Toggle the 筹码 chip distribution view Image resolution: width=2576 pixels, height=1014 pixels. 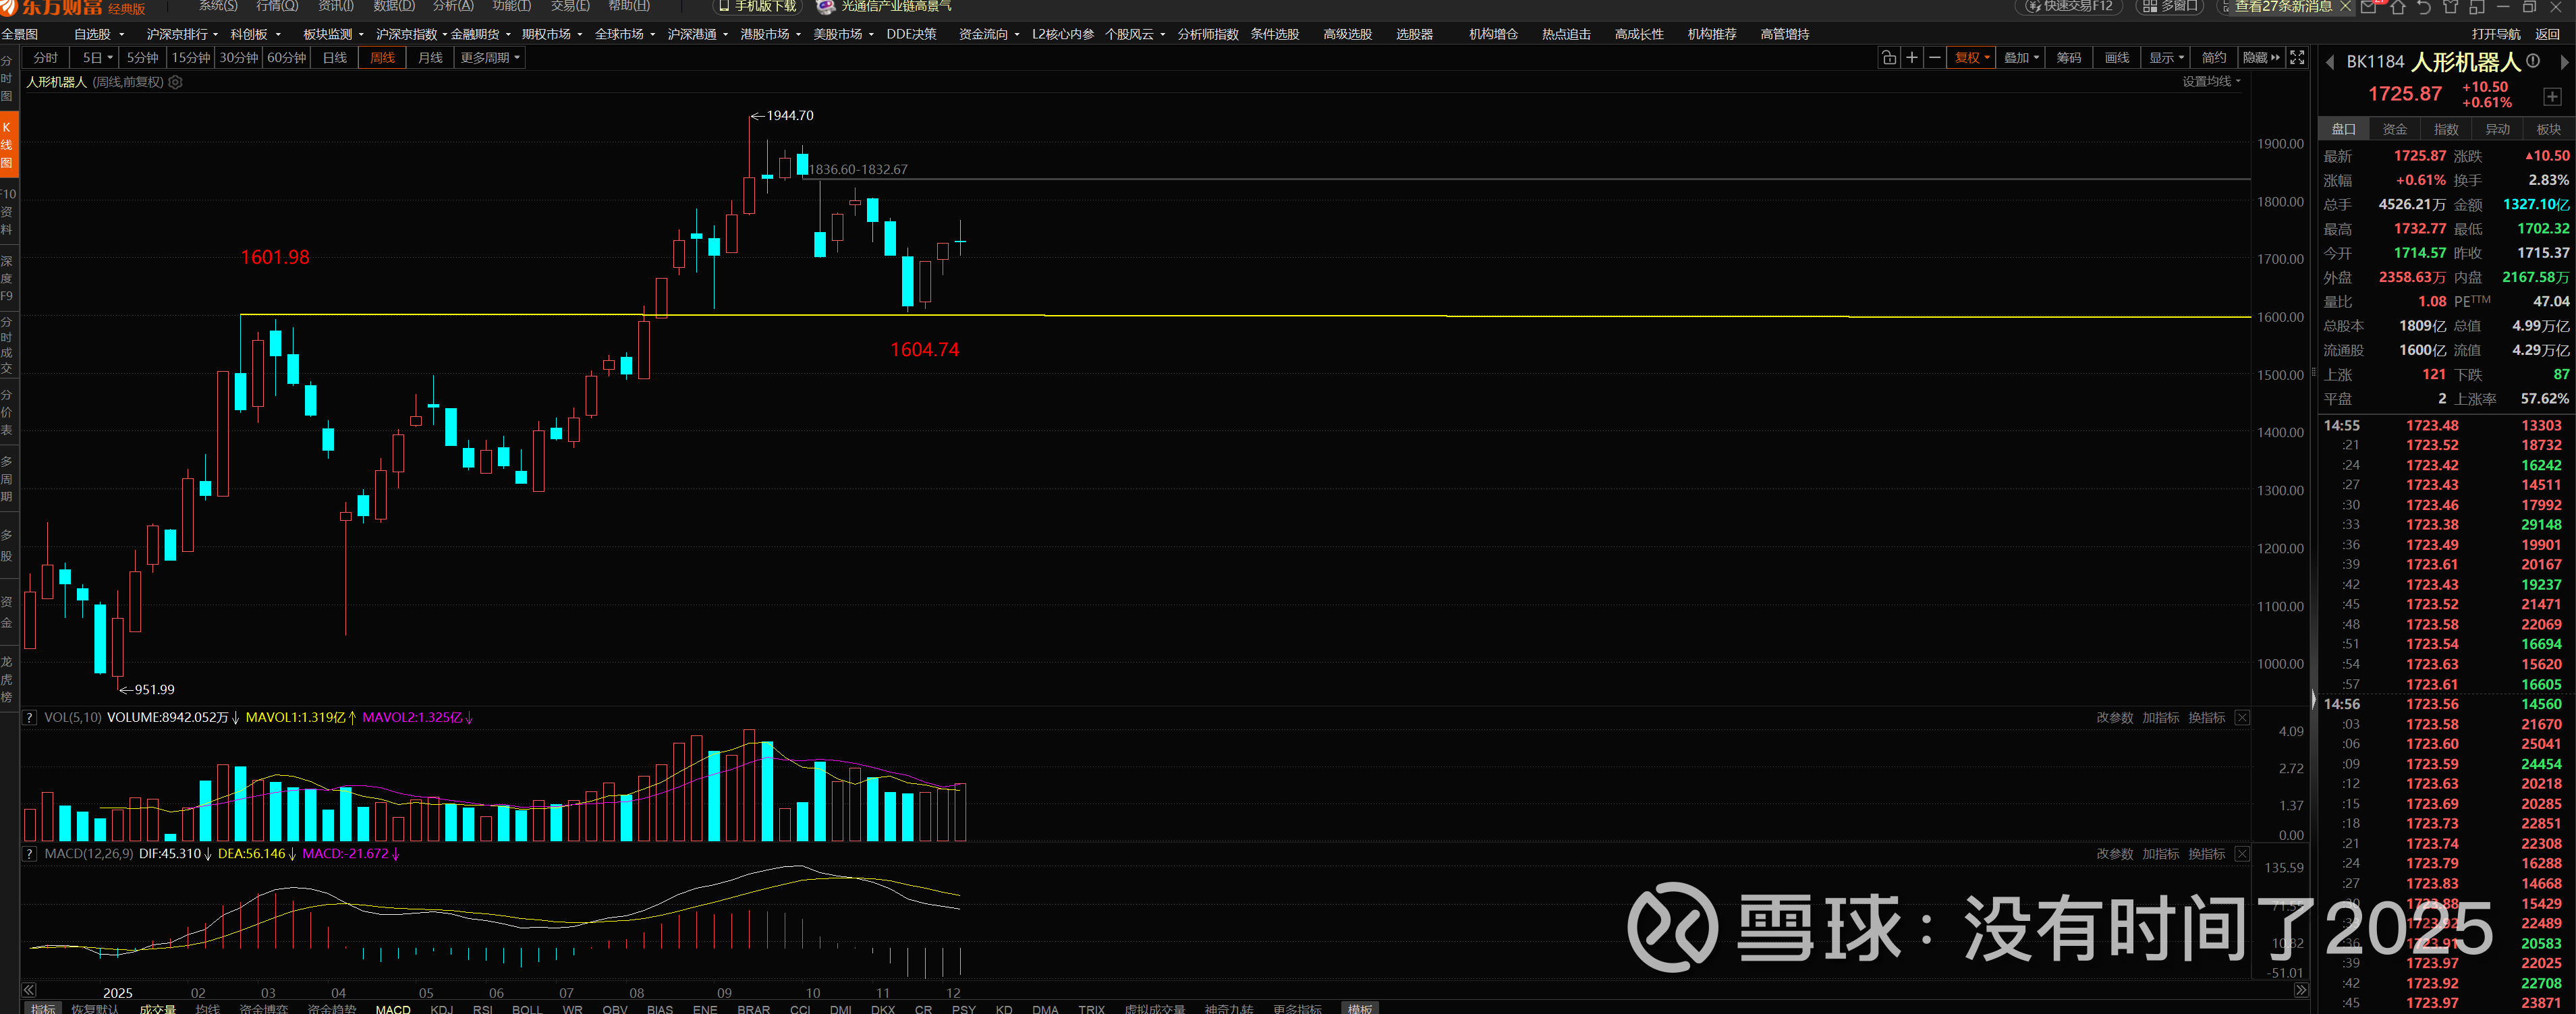[x=2069, y=58]
